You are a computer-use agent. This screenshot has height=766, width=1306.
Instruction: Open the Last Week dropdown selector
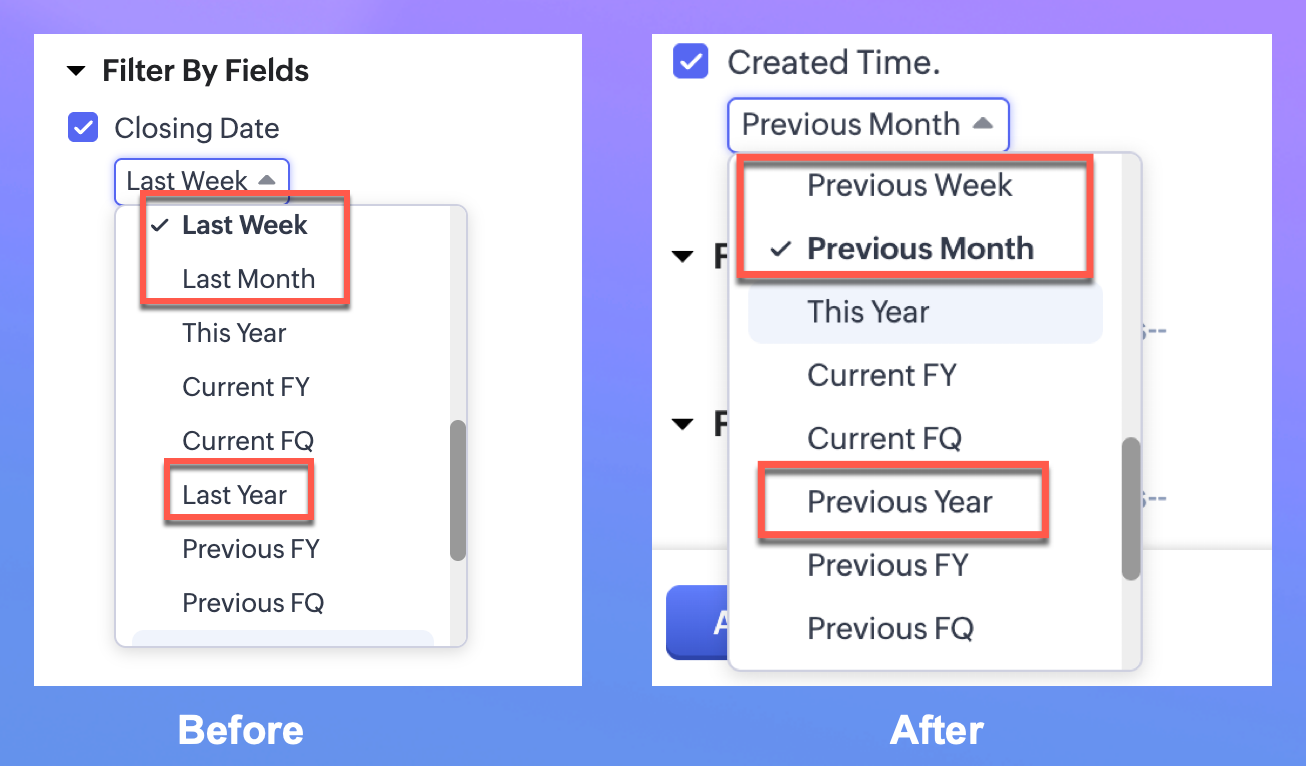coord(201,181)
